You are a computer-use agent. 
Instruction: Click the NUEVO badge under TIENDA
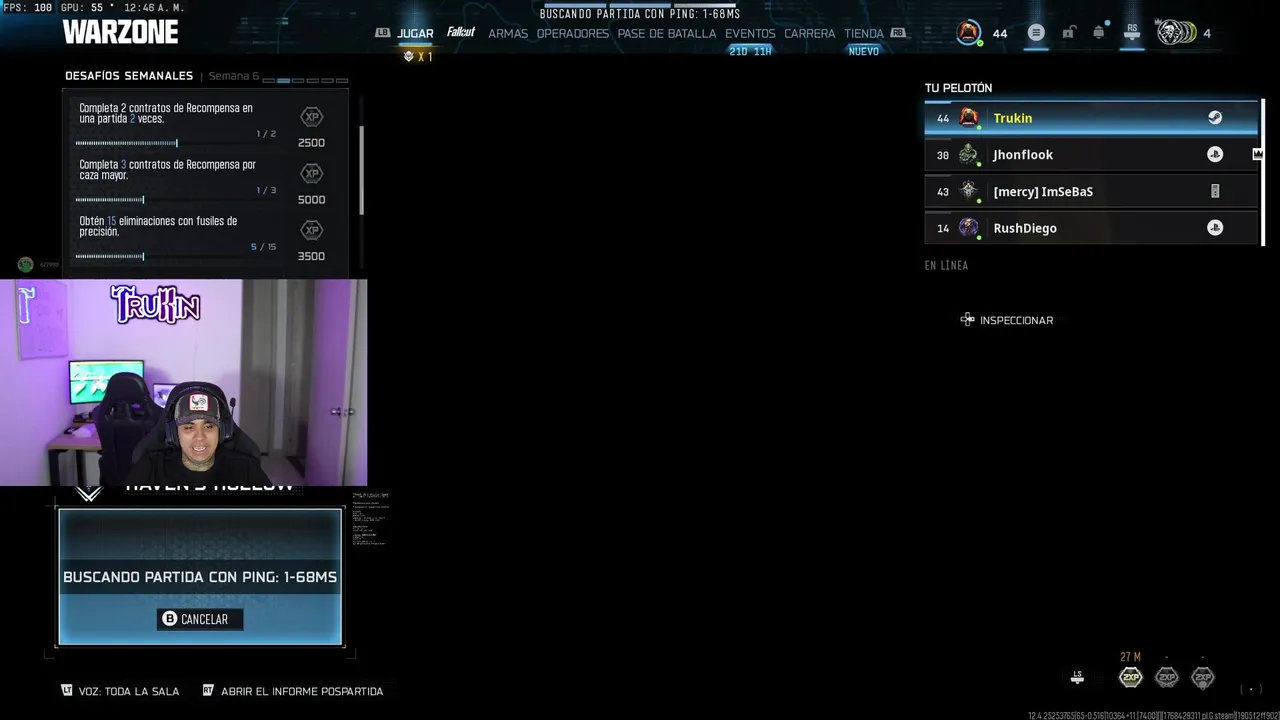click(864, 51)
